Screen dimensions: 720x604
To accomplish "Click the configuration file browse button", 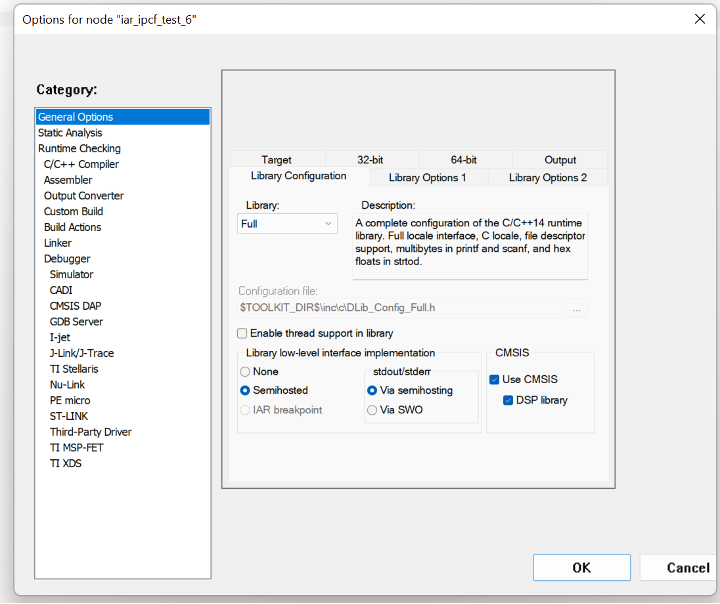I will (x=576, y=309).
